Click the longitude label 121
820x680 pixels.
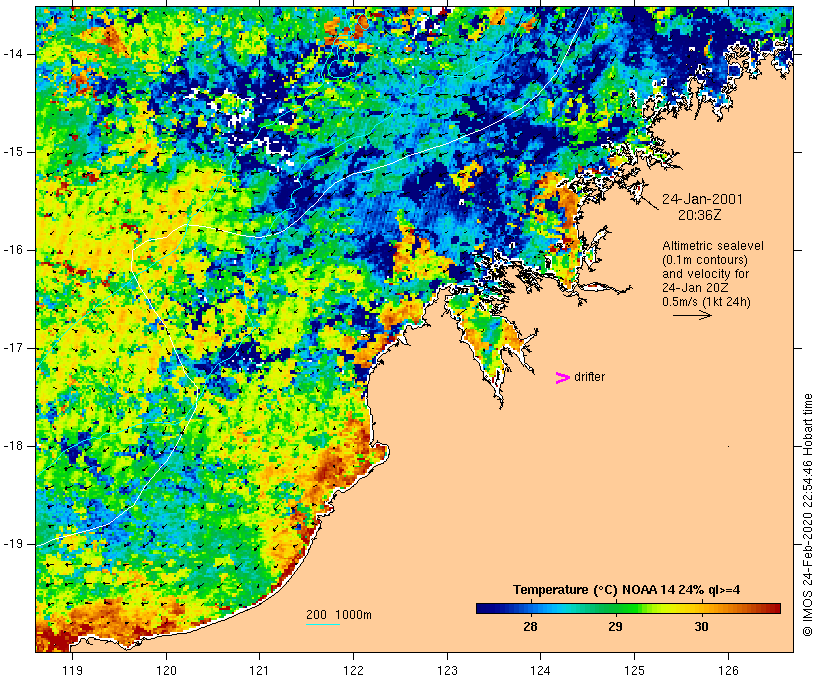click(259, 670)
